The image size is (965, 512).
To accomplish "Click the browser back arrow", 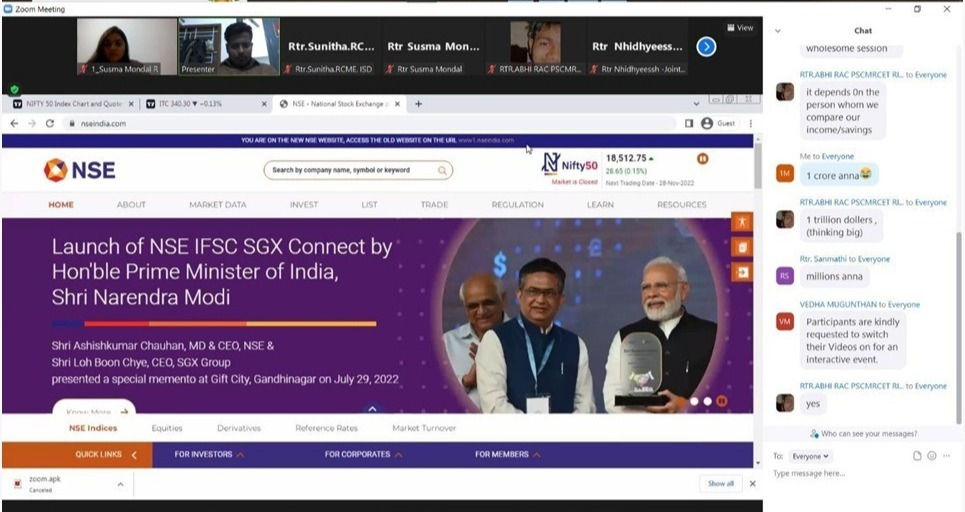I will click(x=14, y=124).
